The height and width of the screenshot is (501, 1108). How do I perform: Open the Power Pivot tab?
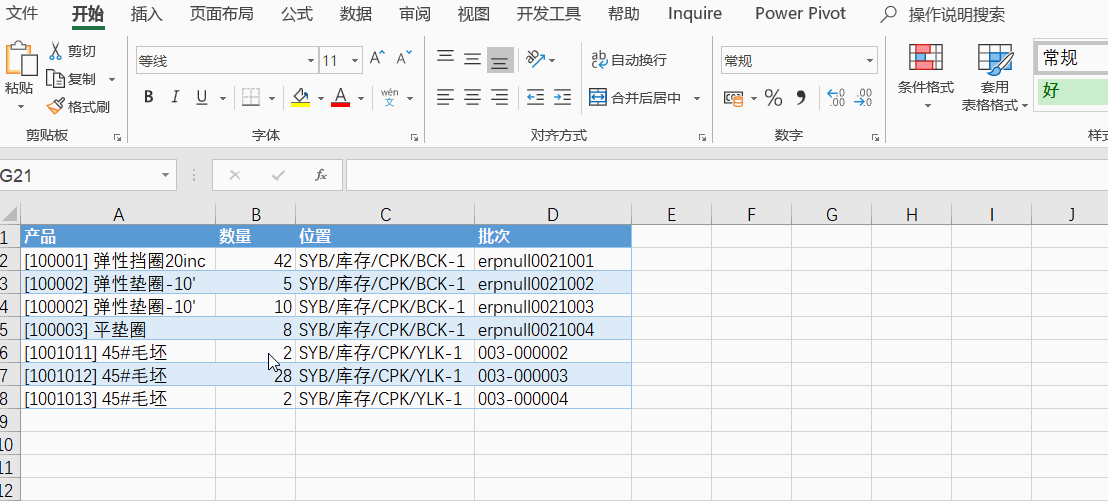click(x=800, y=13)
